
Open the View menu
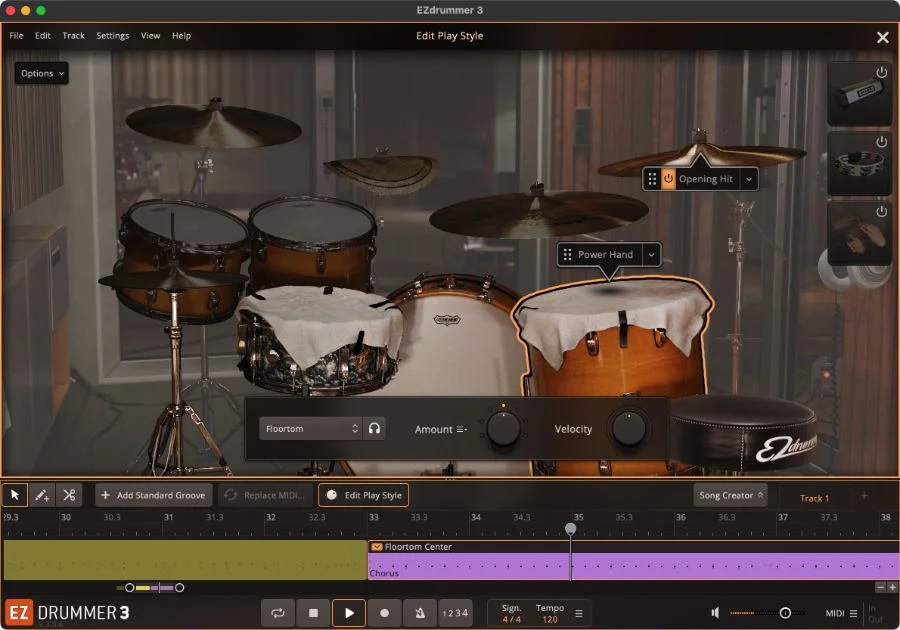(x=150, y=36)
